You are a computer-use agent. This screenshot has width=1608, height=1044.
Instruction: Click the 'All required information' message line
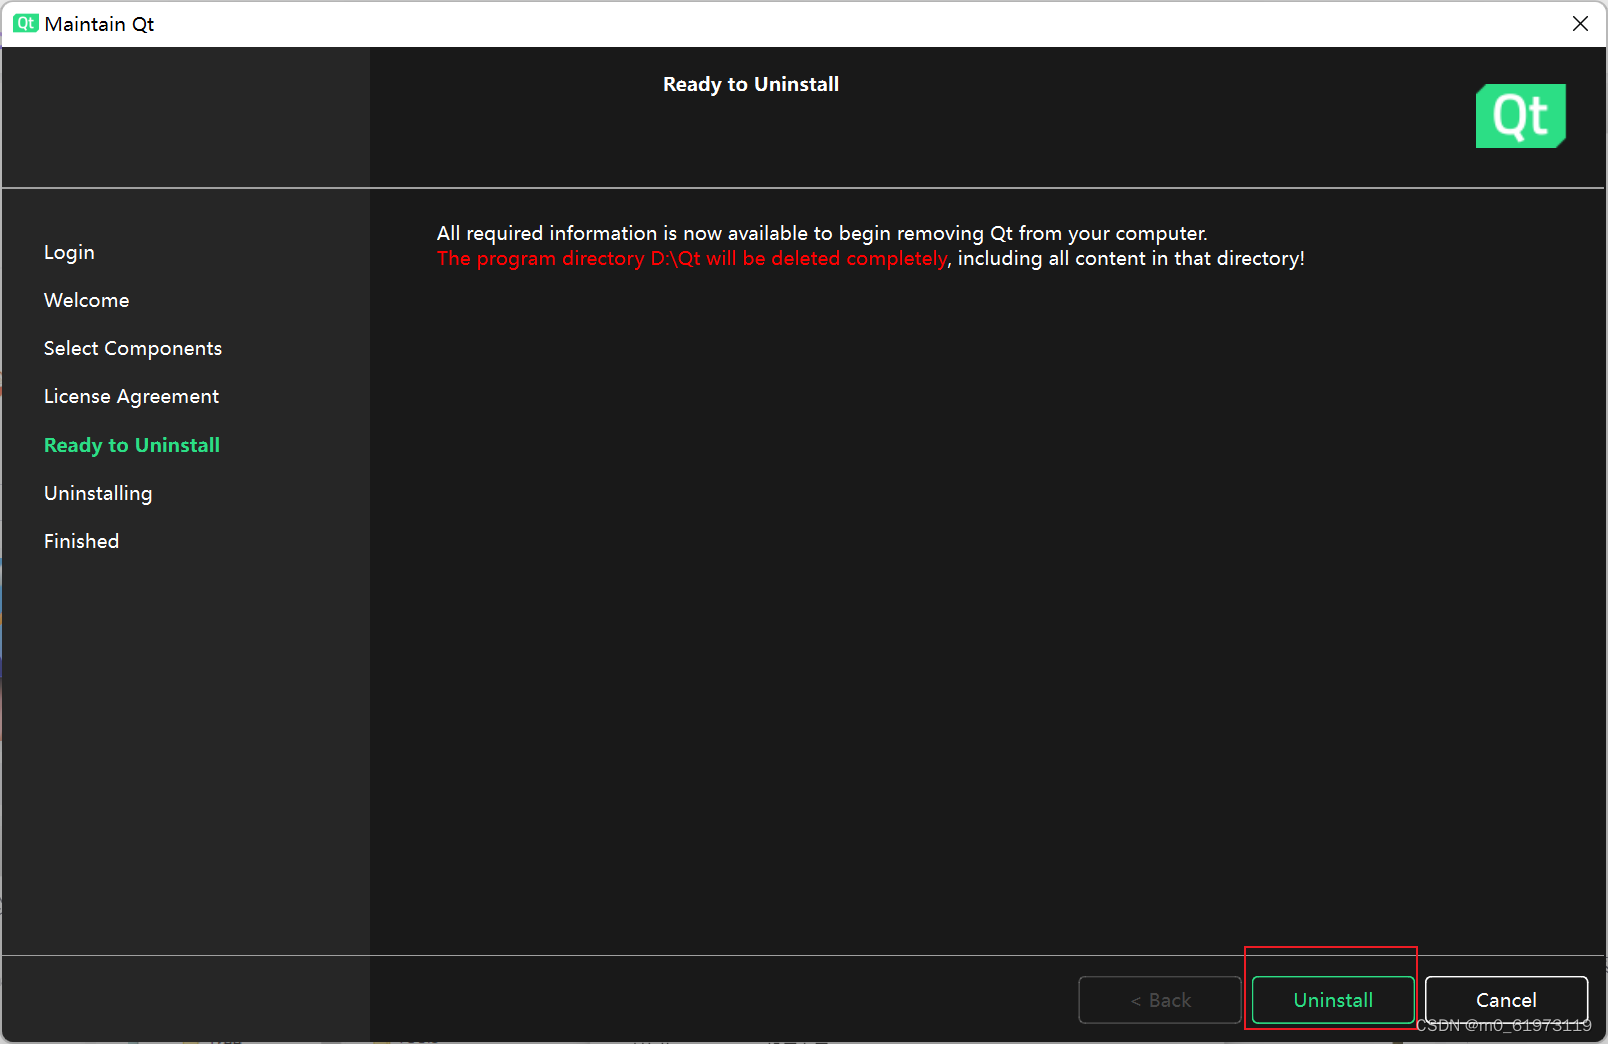coord(822,233)
